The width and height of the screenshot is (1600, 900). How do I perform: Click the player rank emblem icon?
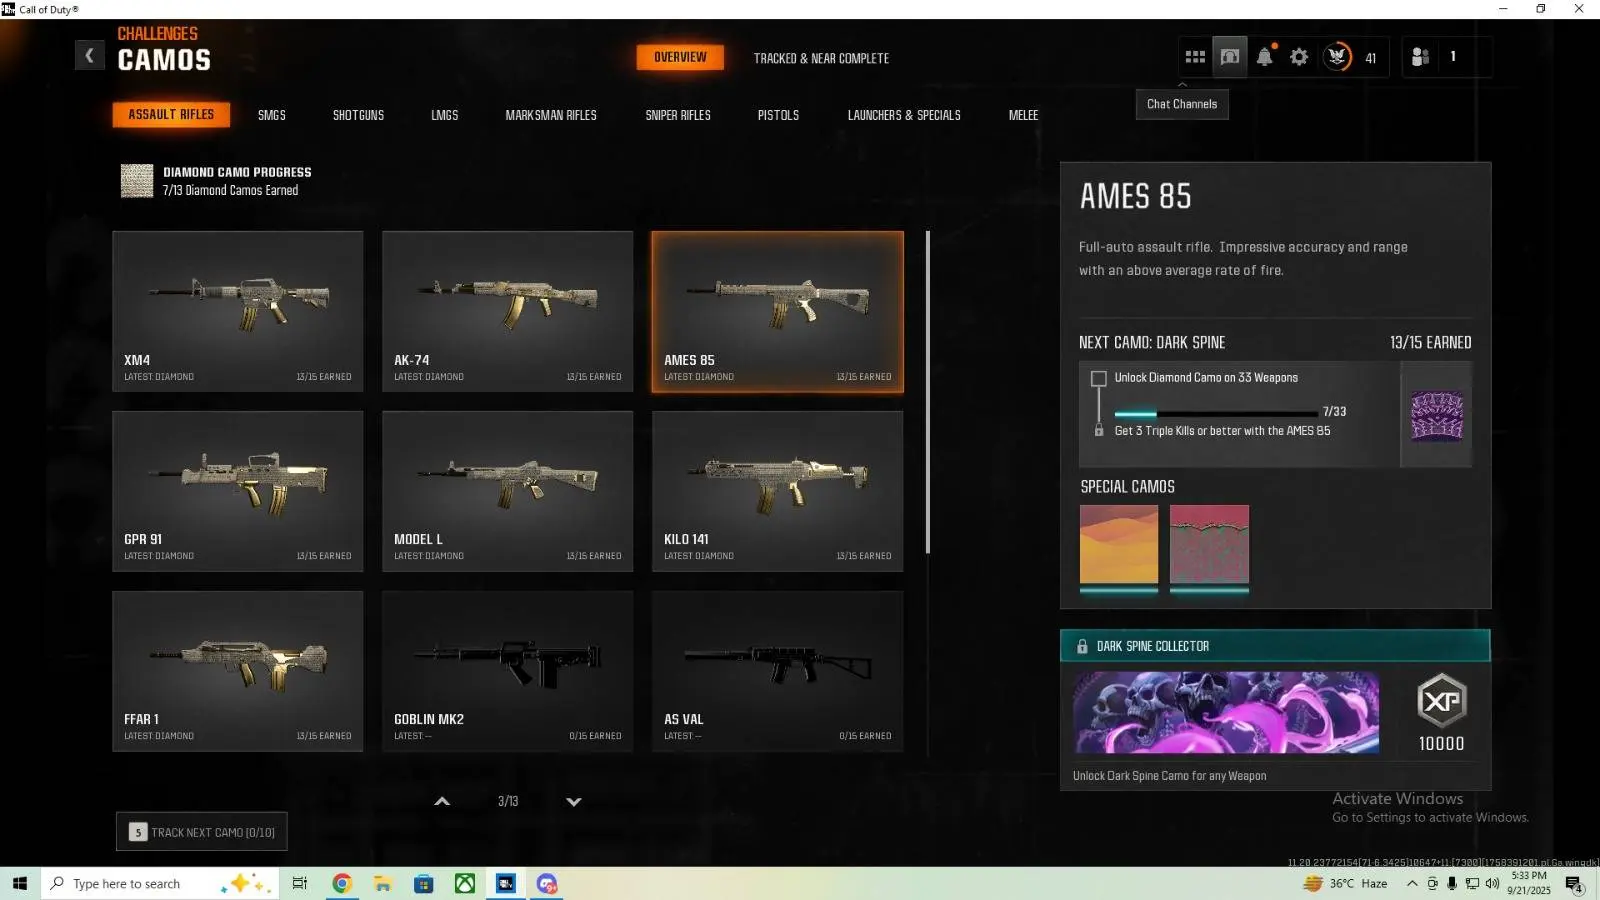[x=1338, y=57]
